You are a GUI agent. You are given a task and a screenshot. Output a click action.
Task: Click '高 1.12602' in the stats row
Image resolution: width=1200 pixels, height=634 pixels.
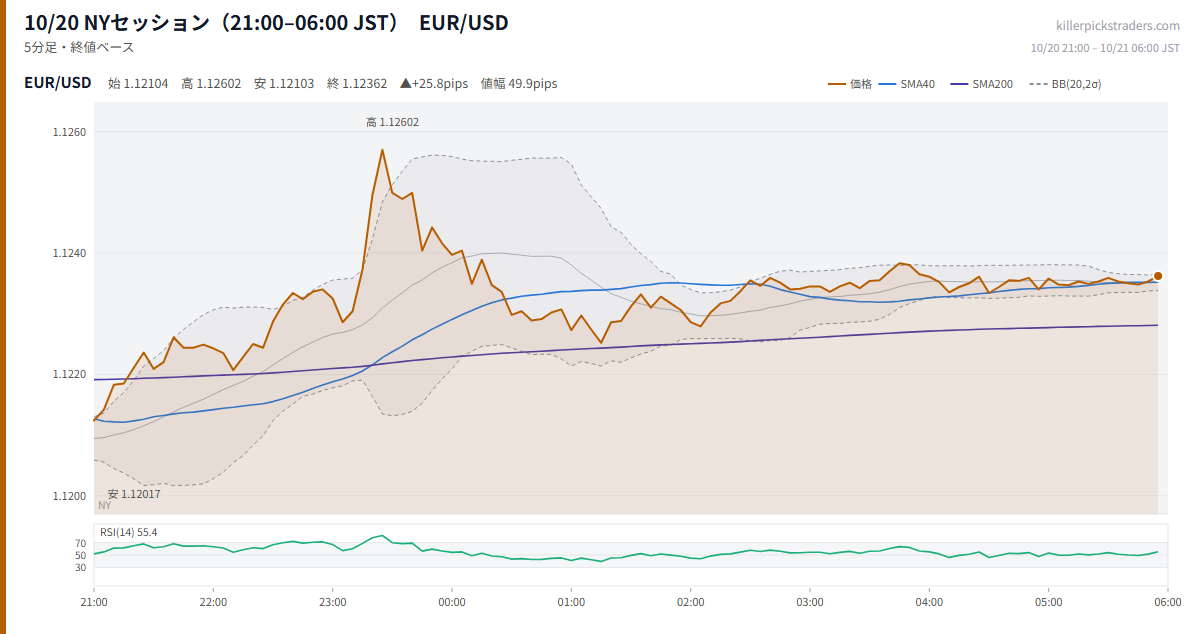tap(211, 84)
